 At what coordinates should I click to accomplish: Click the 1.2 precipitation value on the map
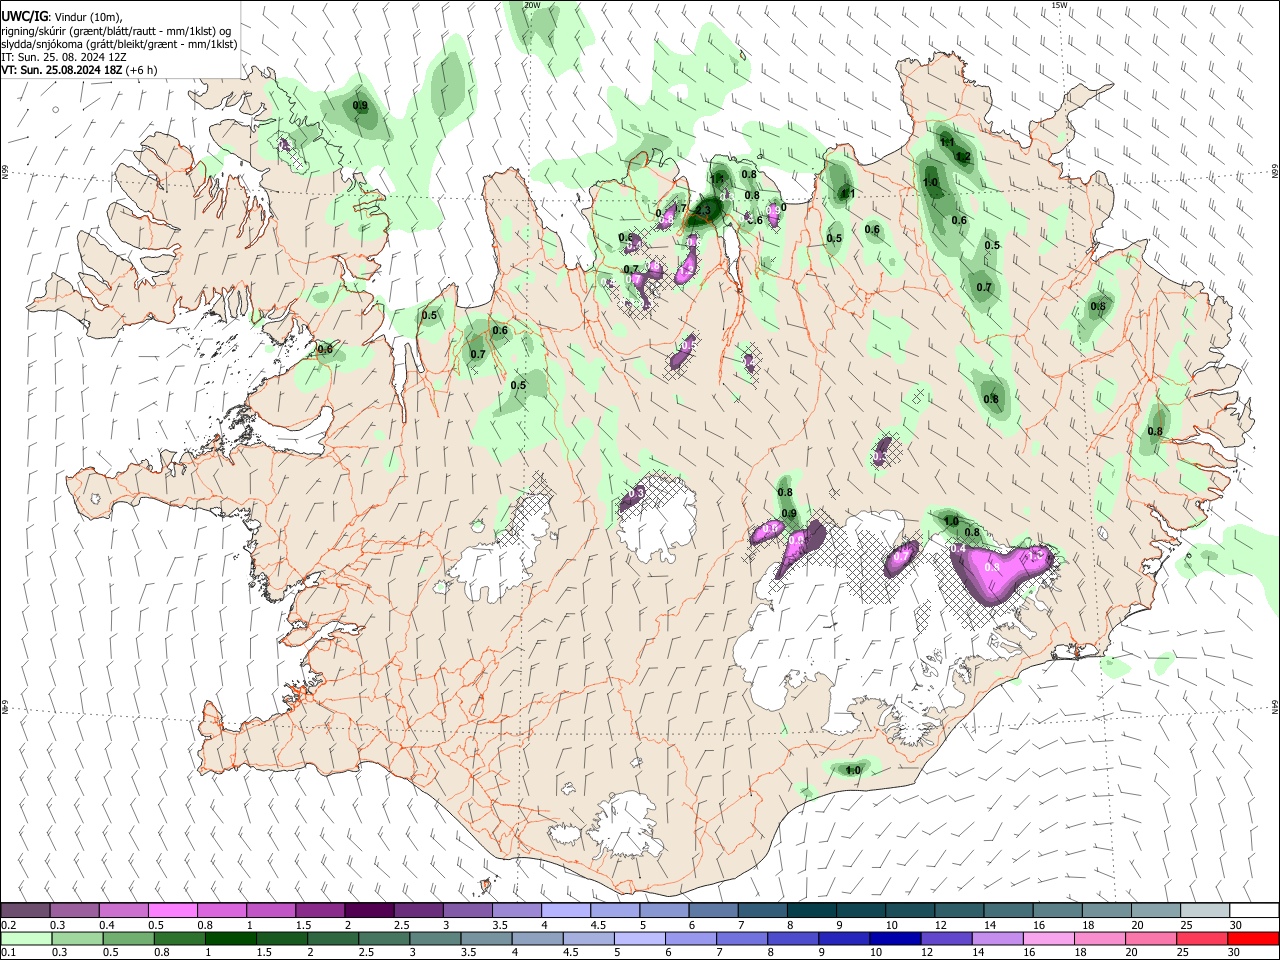[x=963, y=157]
